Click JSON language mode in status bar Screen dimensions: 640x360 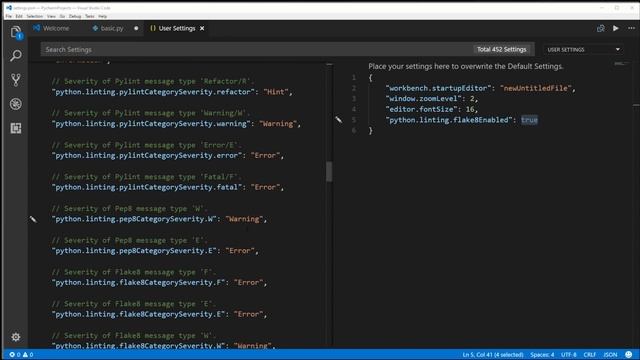click(x=610, y=354)
